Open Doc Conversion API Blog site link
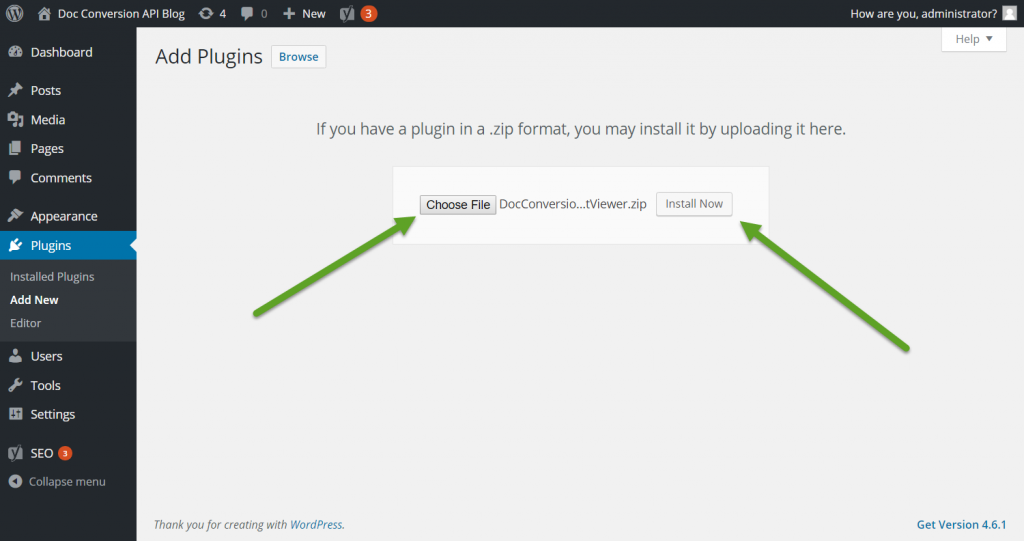 point(121,14)
